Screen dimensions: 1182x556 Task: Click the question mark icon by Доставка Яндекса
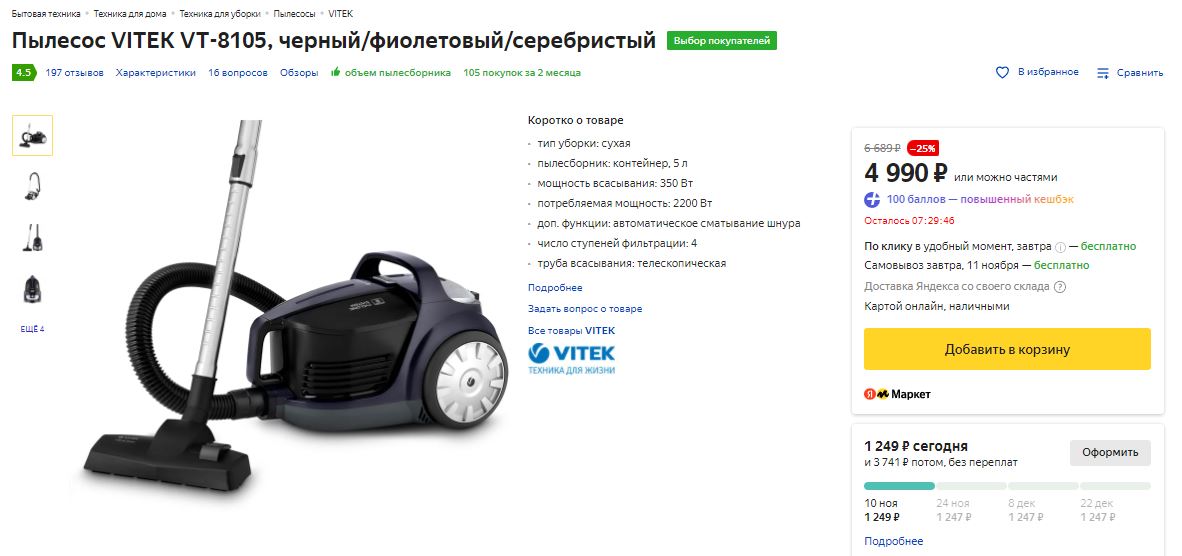pyautogui.click(x=1060, y=287)
